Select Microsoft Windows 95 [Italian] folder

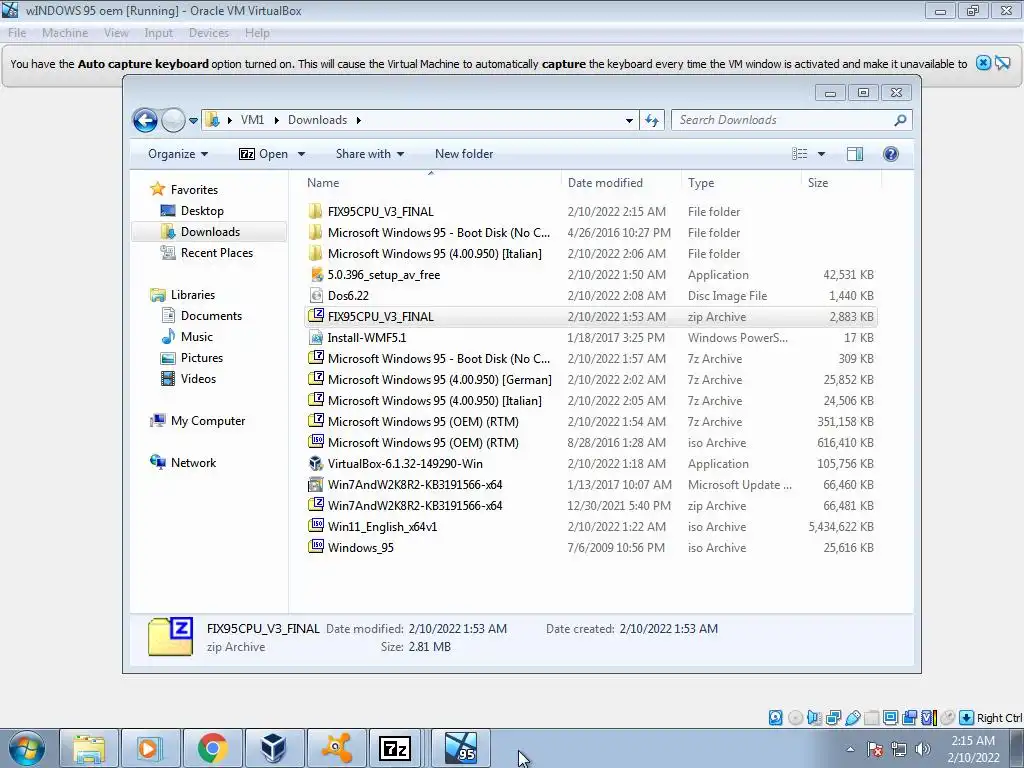coord(434,254)
